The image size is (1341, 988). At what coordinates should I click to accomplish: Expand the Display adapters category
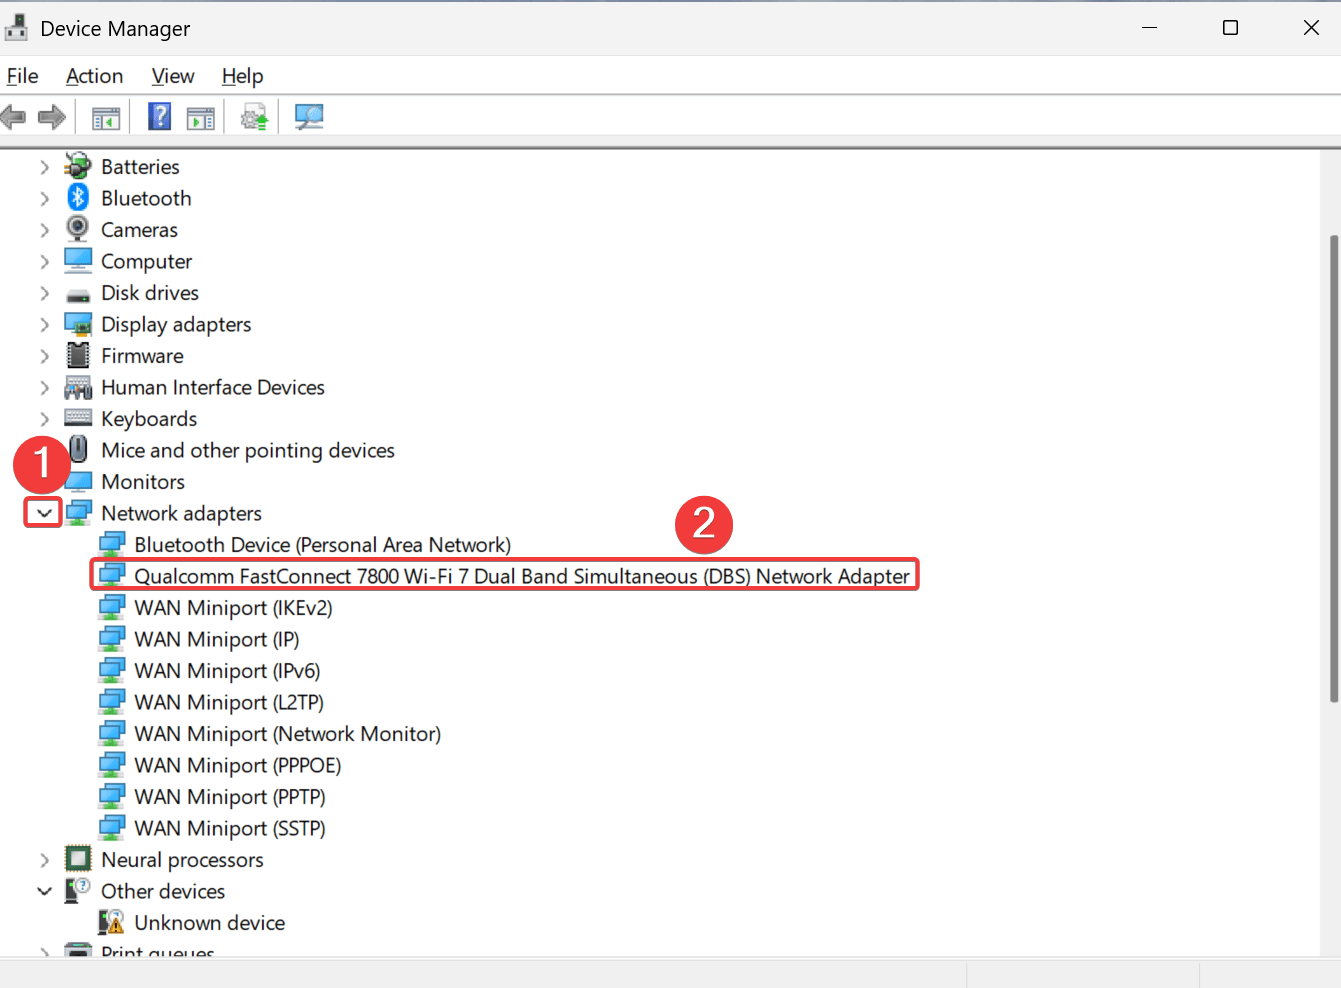[x=44, y=324]
